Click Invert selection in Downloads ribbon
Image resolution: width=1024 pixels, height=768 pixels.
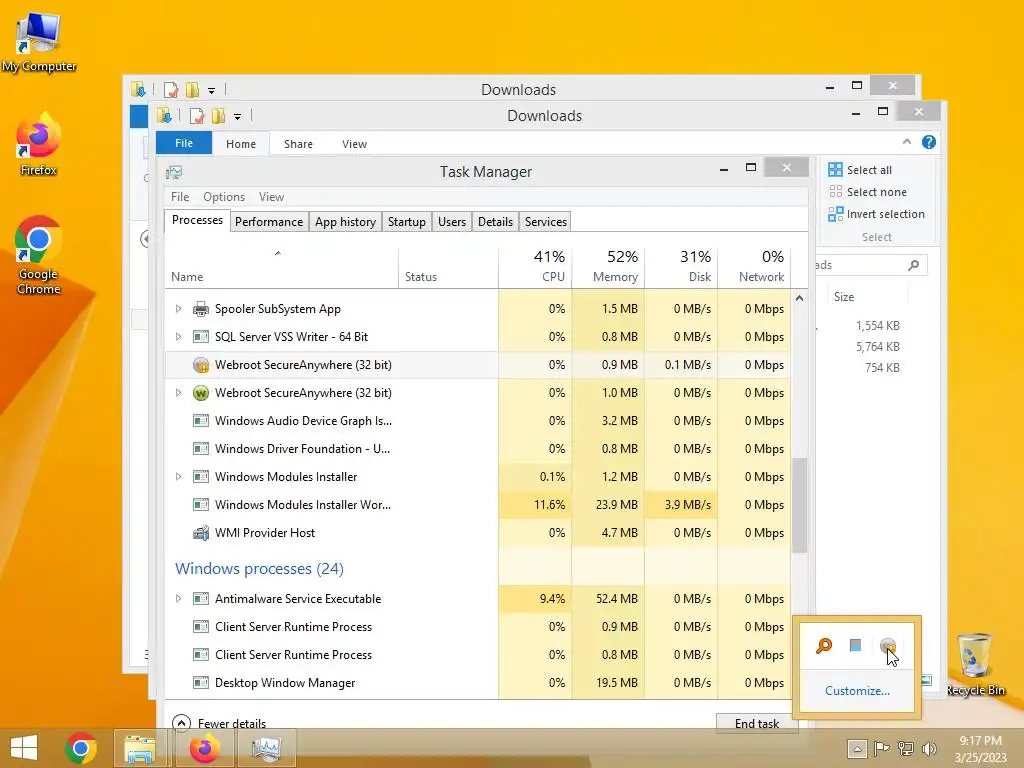click(876, 214)
